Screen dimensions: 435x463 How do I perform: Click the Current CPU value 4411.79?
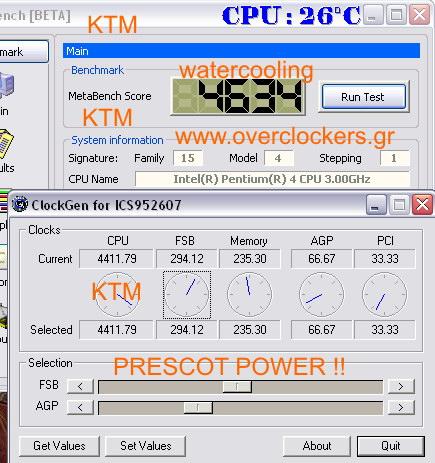coord(117,259)
